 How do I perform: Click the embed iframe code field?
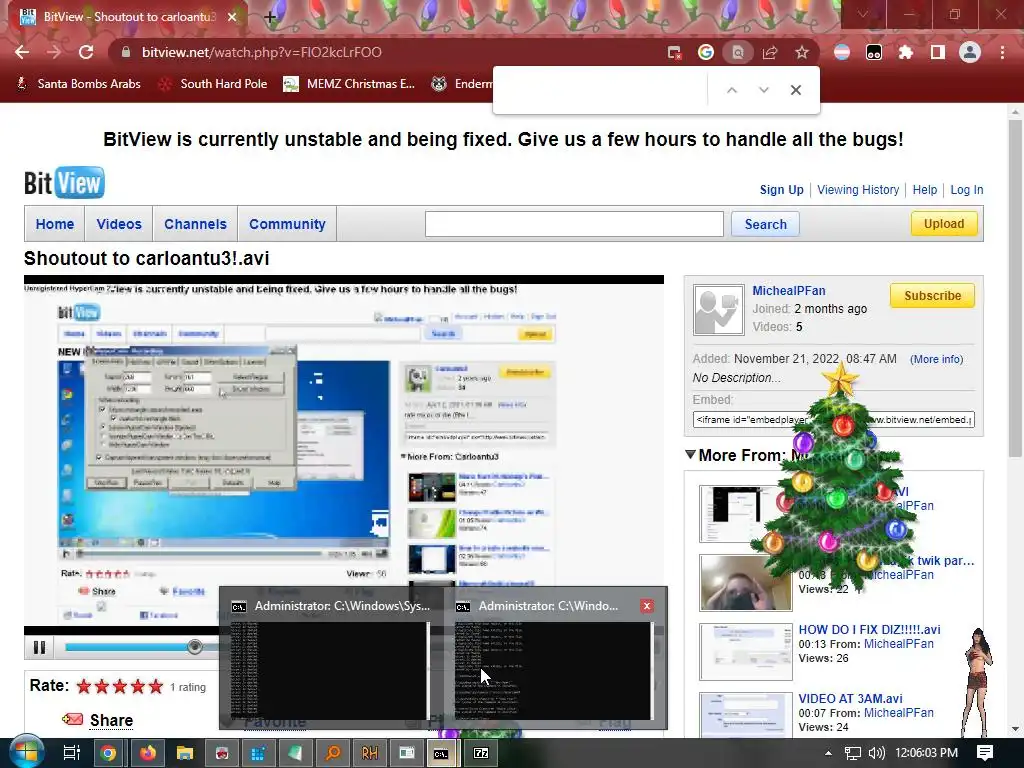point(834,420)
